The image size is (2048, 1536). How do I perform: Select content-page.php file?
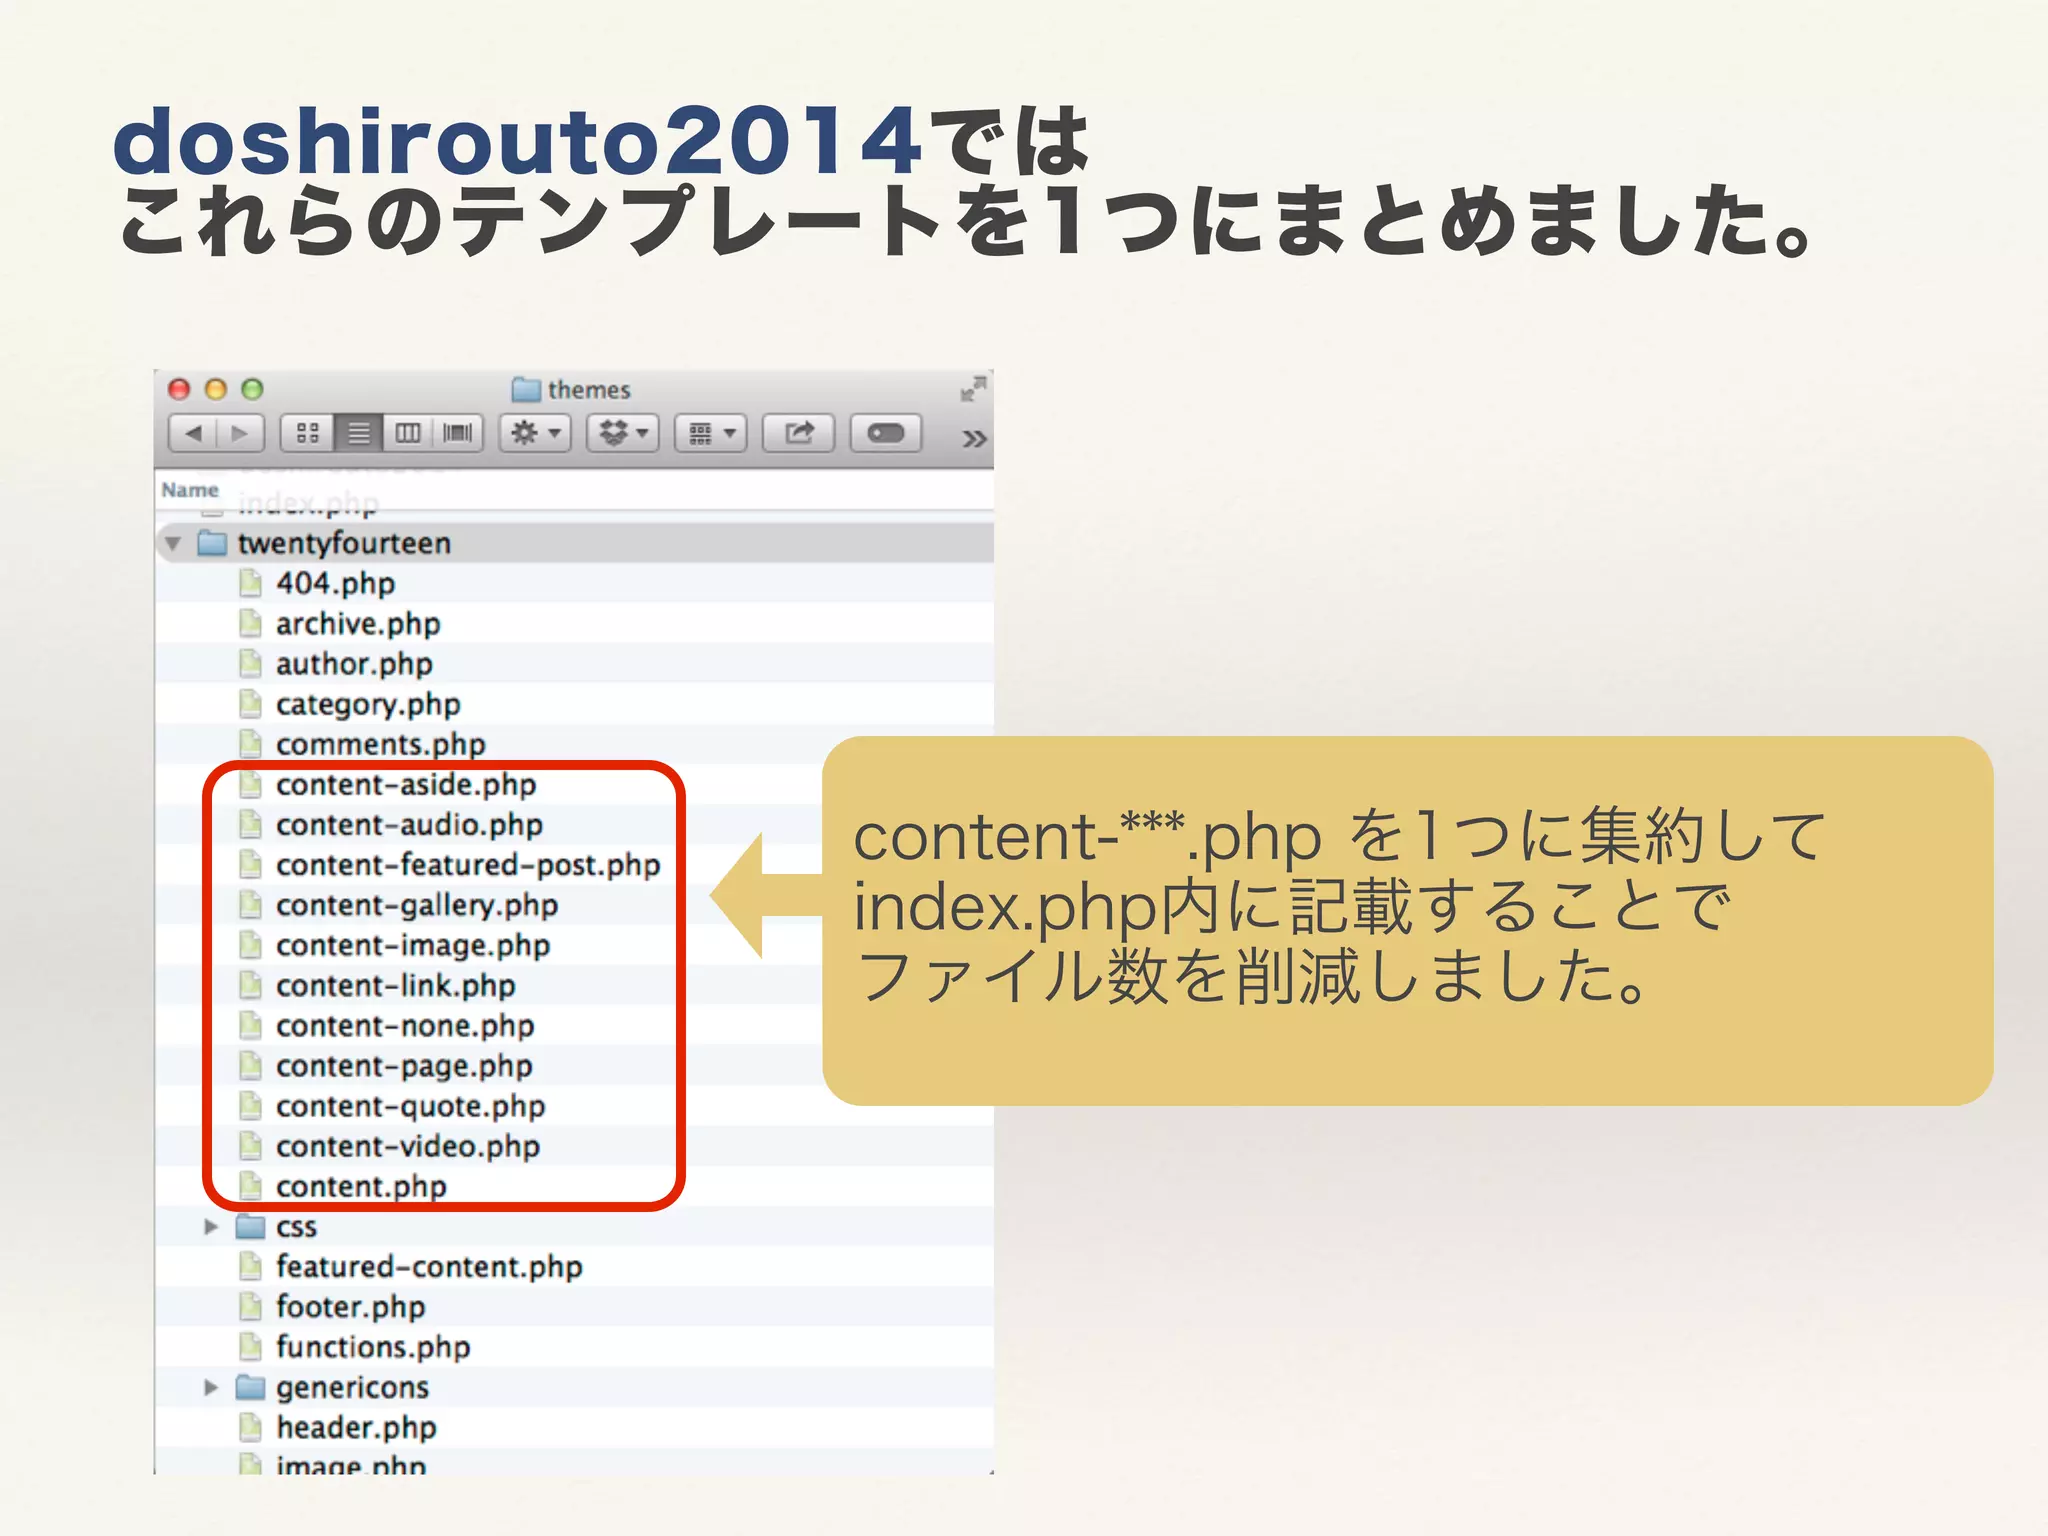click(x=404, y=1066)
